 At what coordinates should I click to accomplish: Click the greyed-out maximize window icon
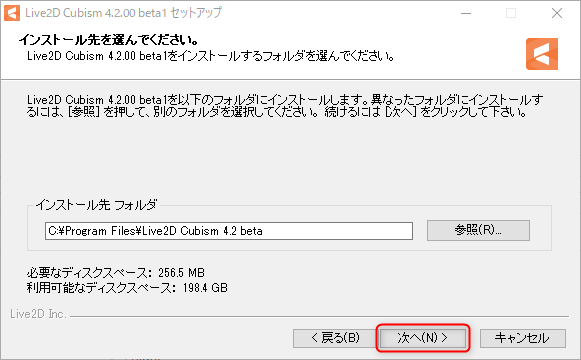(511, 13)
